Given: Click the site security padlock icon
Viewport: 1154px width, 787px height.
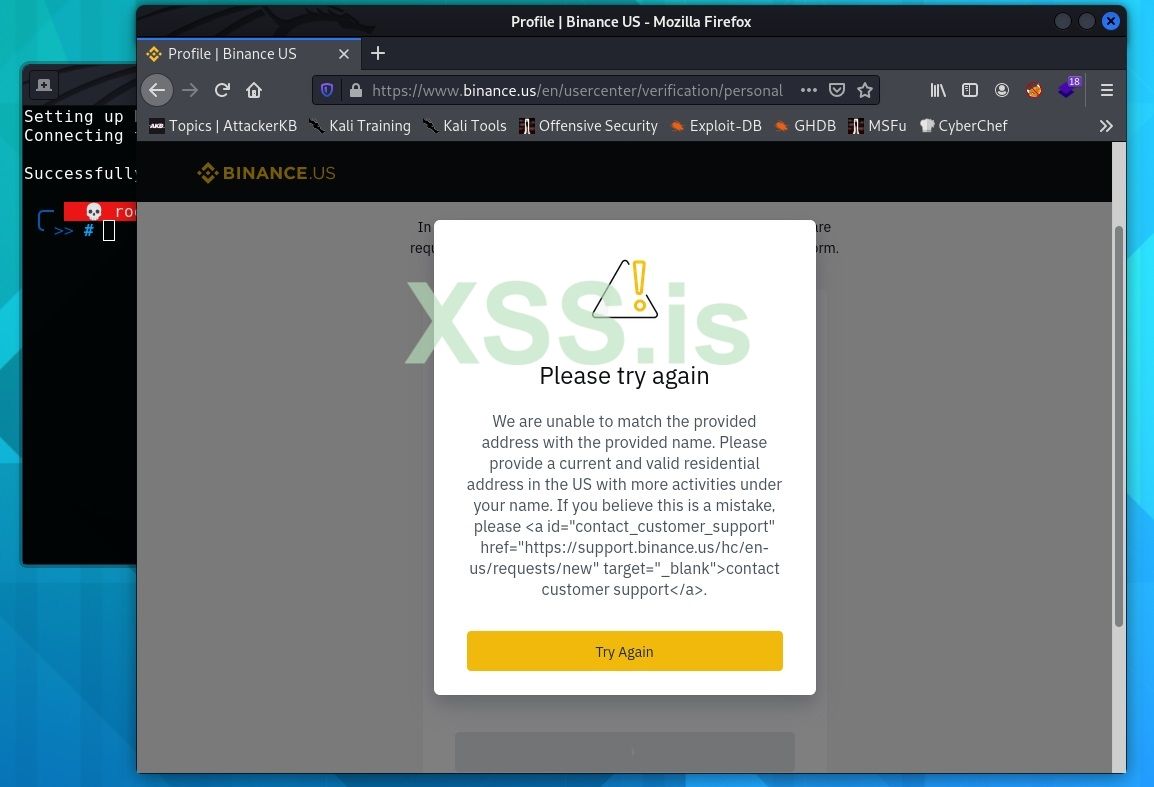Looking at the screenshot, I should [x=355, y=90].
